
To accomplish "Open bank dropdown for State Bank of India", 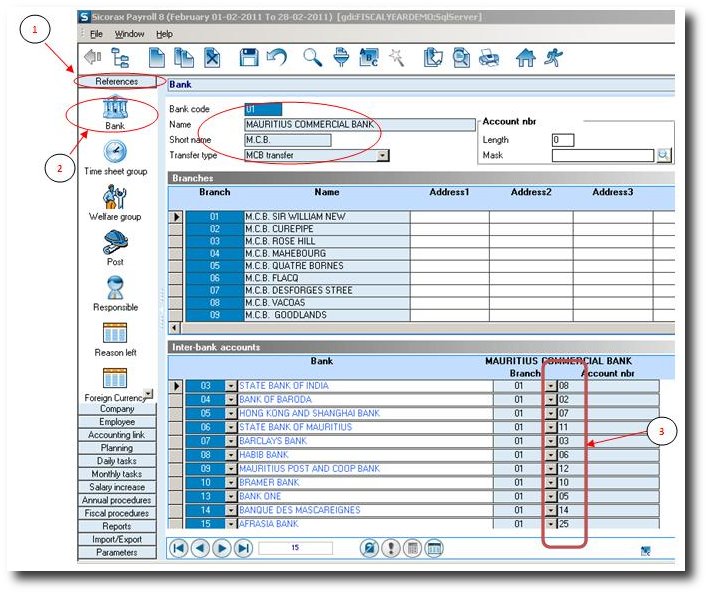I will (x=231, y=386).
